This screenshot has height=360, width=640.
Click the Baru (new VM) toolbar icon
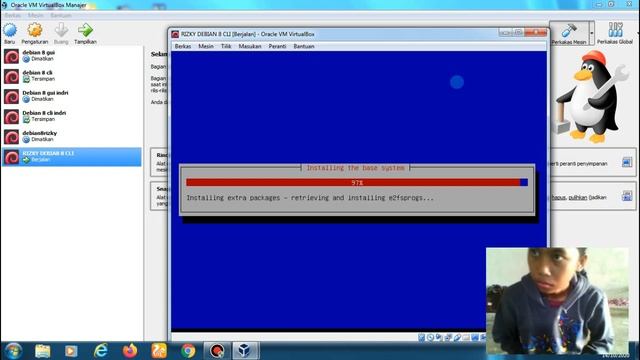click(10, 31)
